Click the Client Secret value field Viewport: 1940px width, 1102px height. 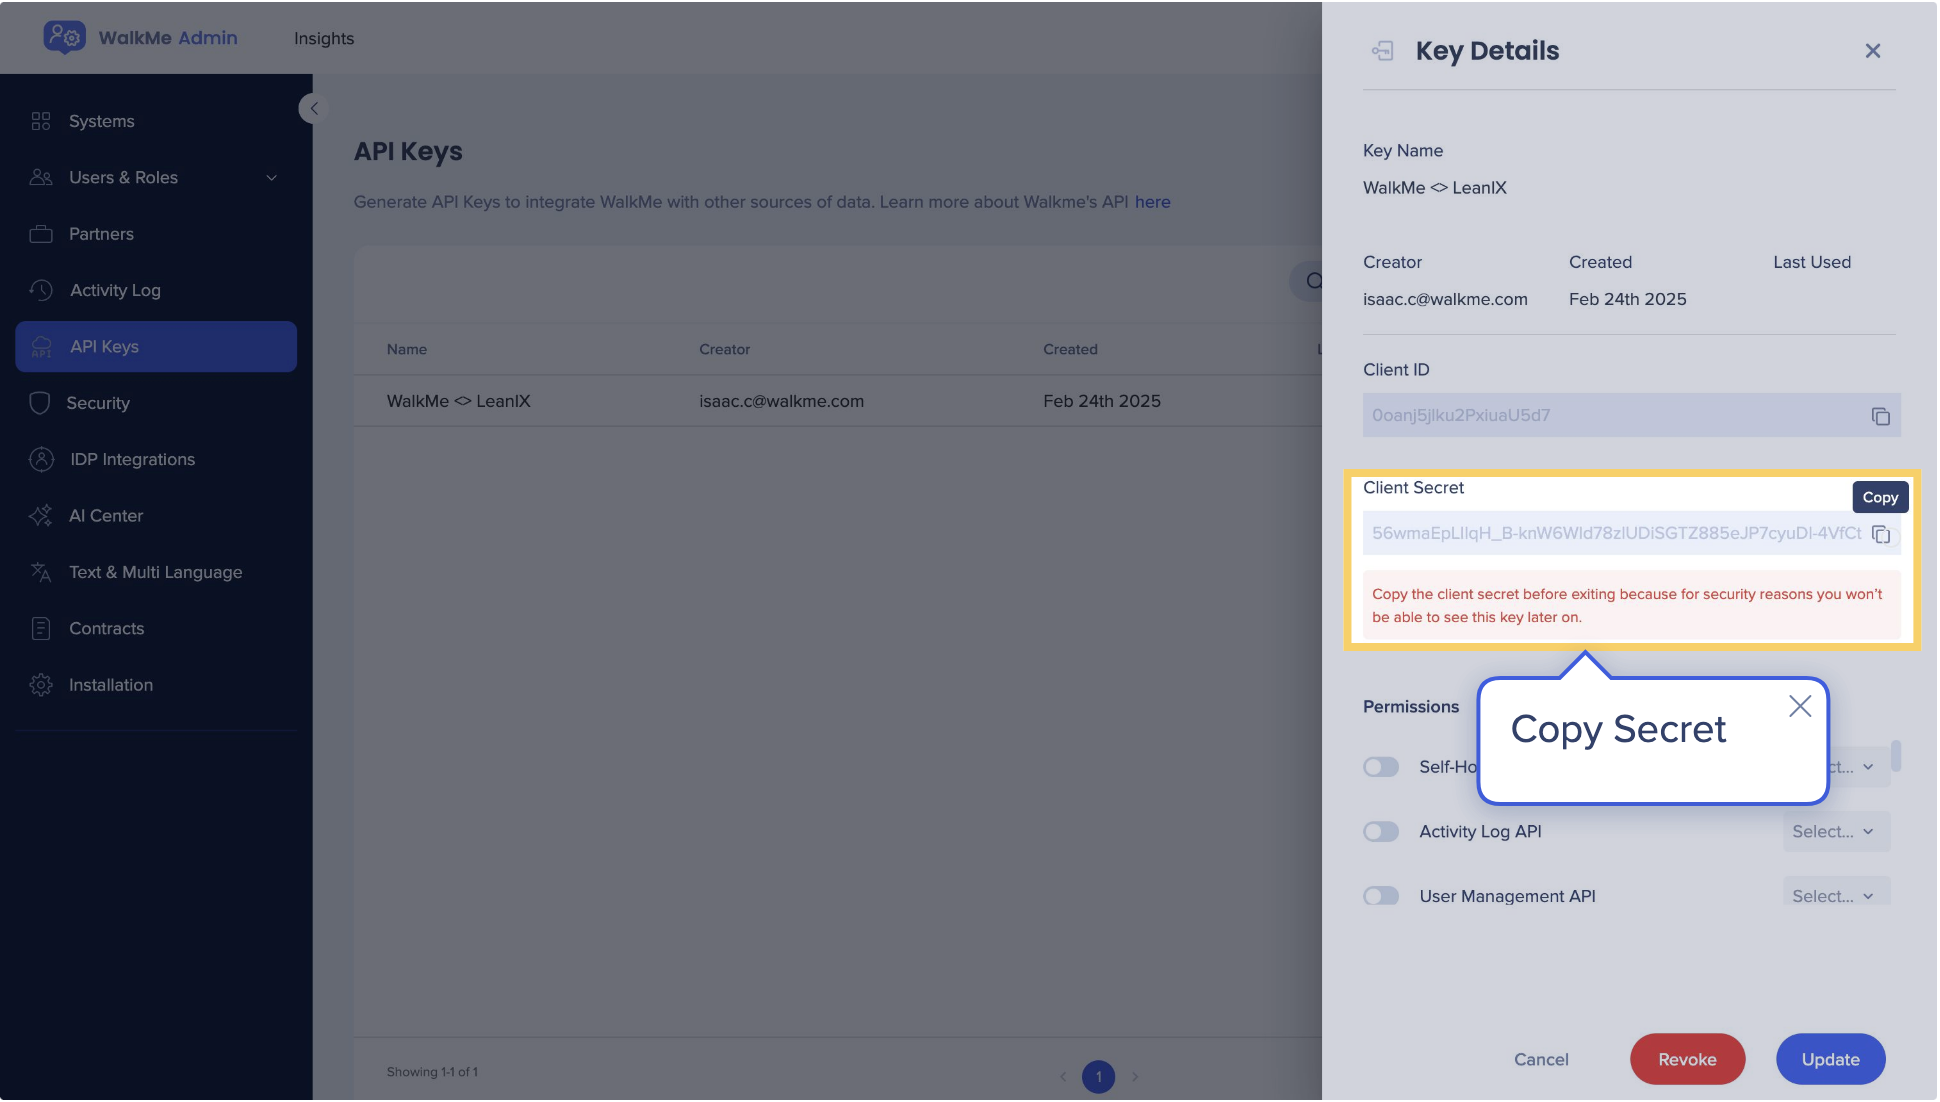(1631, 533)
